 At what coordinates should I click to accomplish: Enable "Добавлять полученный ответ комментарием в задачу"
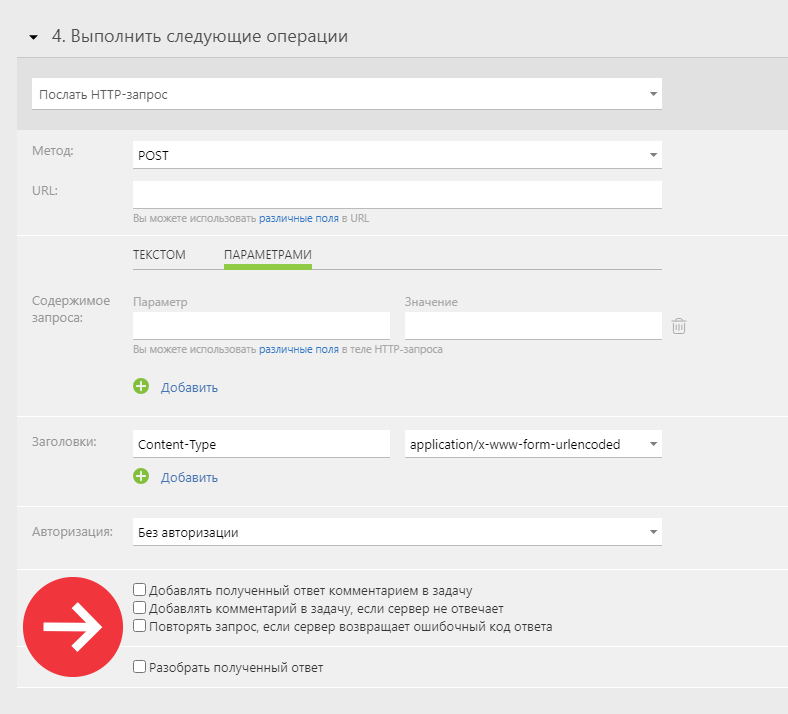tap(139, 589)
